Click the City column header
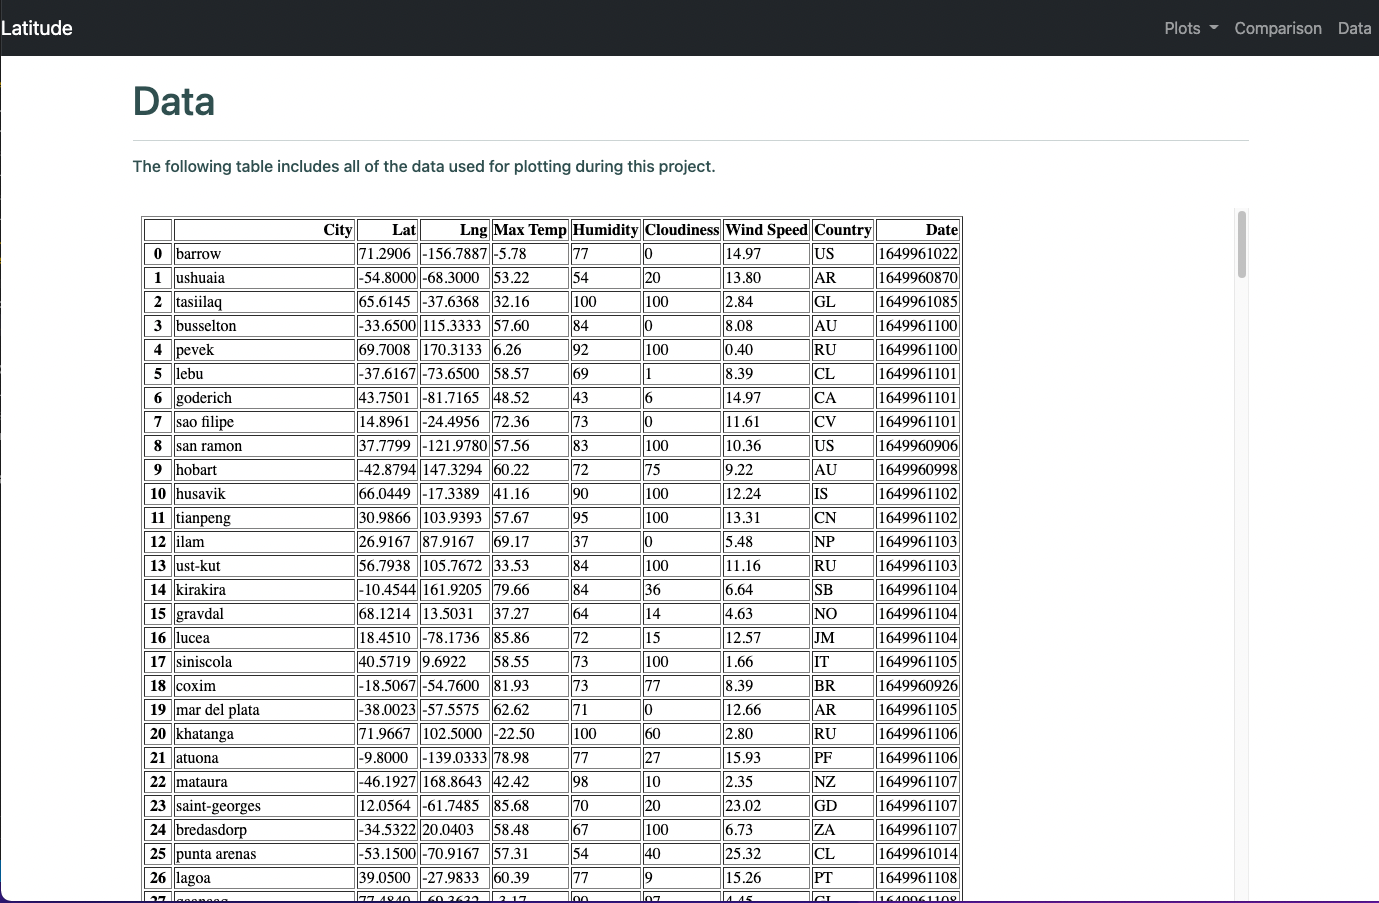The width and height of the screenshot is (1379, 903). click(264, 230)
